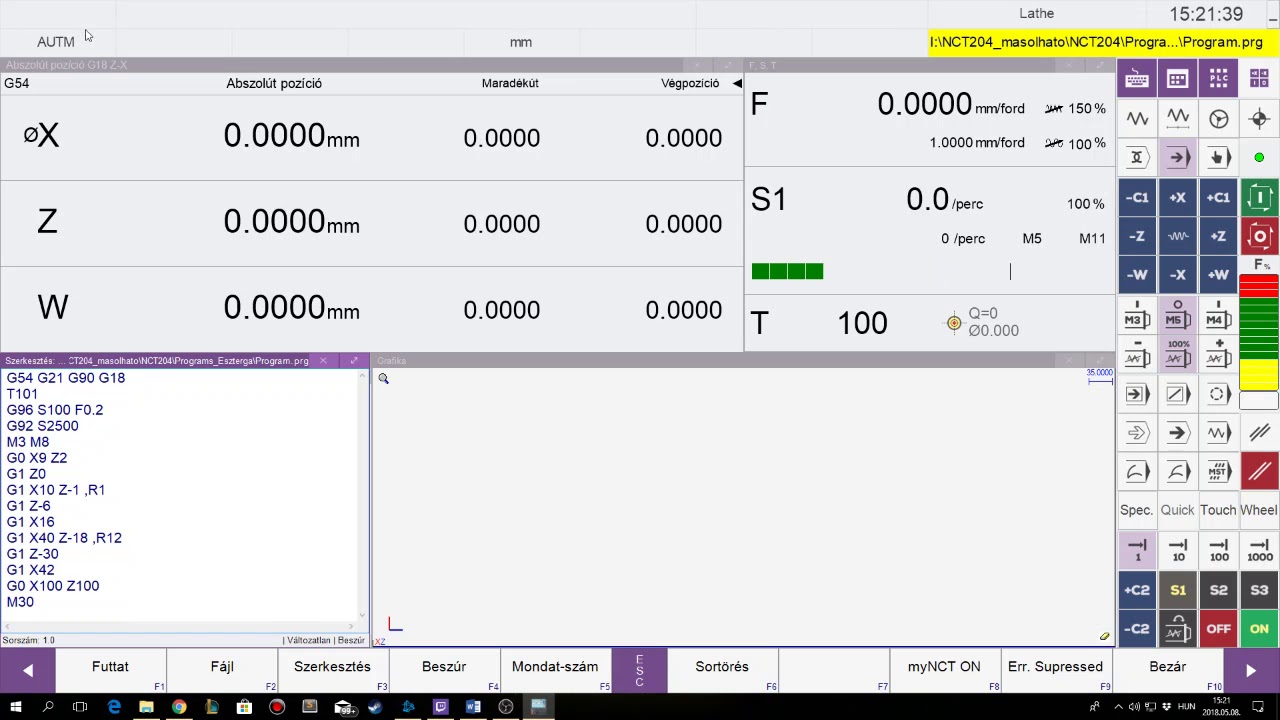Select the reference point return icon
Screen dimensions: 1280x720
pos(1259,118)
